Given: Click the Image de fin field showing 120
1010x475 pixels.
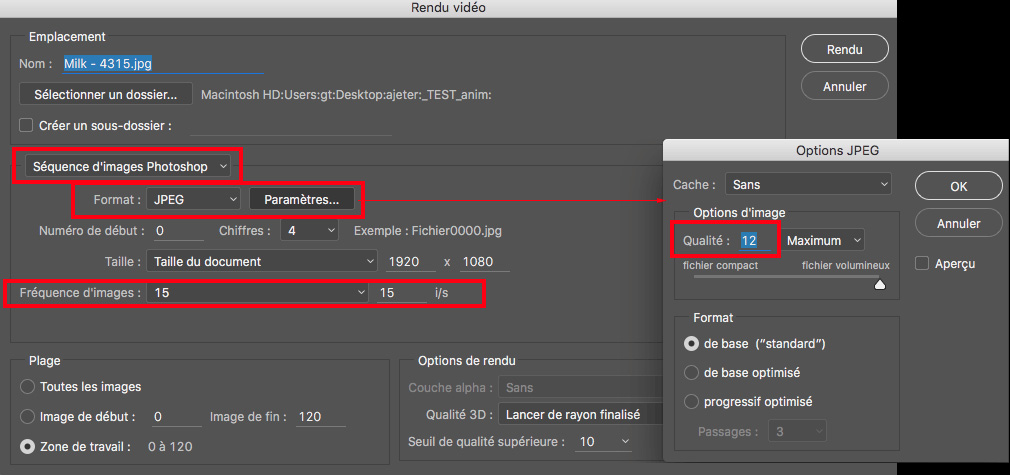Looking at the screenshot, I should 321,416.
